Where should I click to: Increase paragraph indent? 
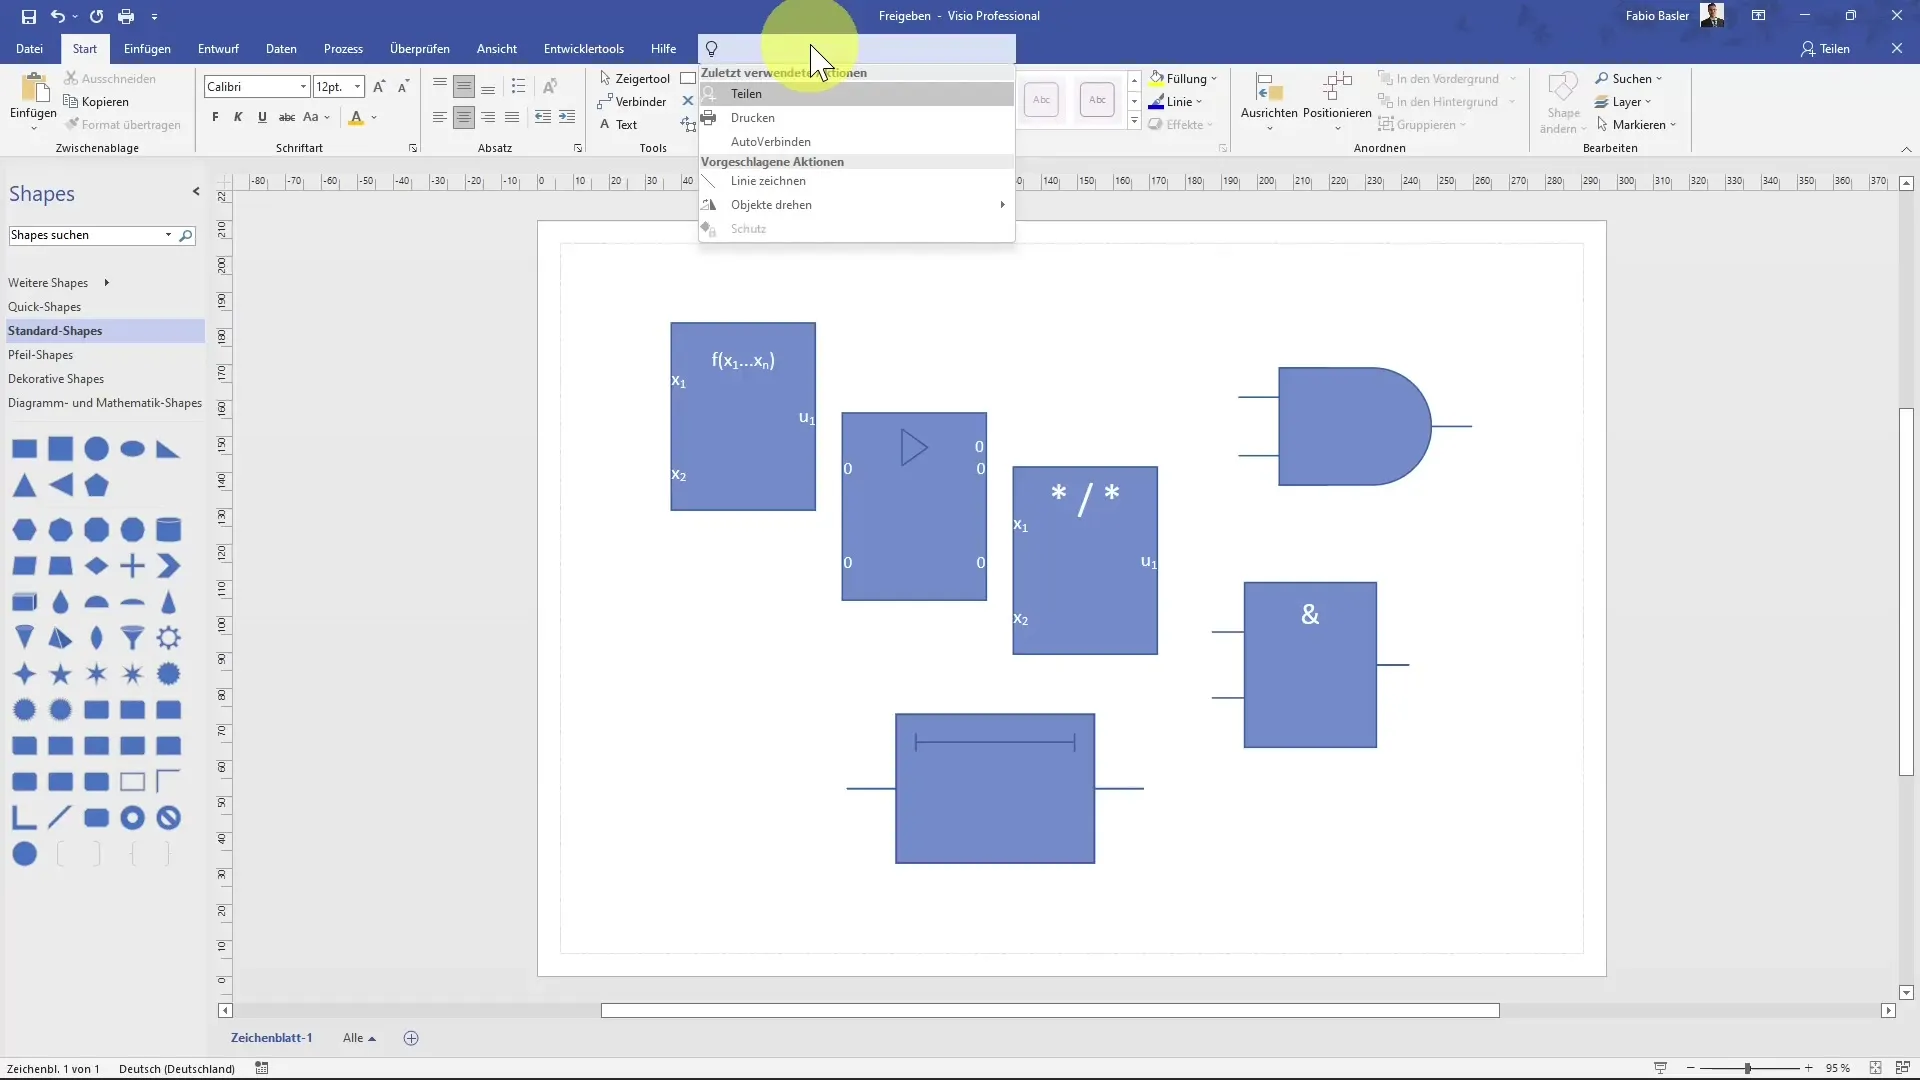[566, 117]
